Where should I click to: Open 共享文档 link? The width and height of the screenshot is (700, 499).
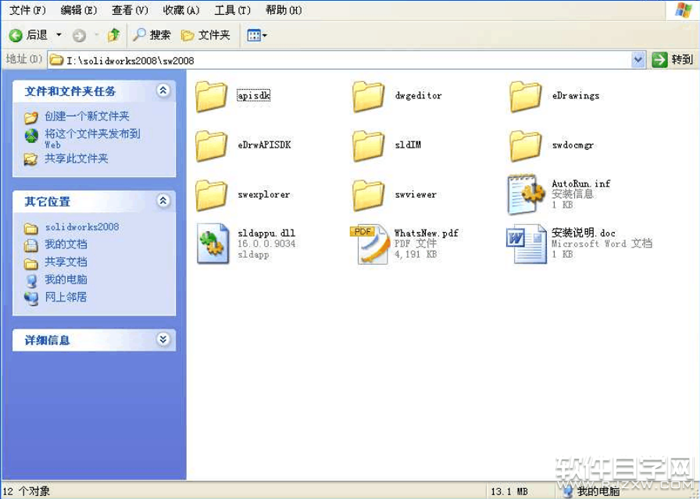click(x=66, y=262)
